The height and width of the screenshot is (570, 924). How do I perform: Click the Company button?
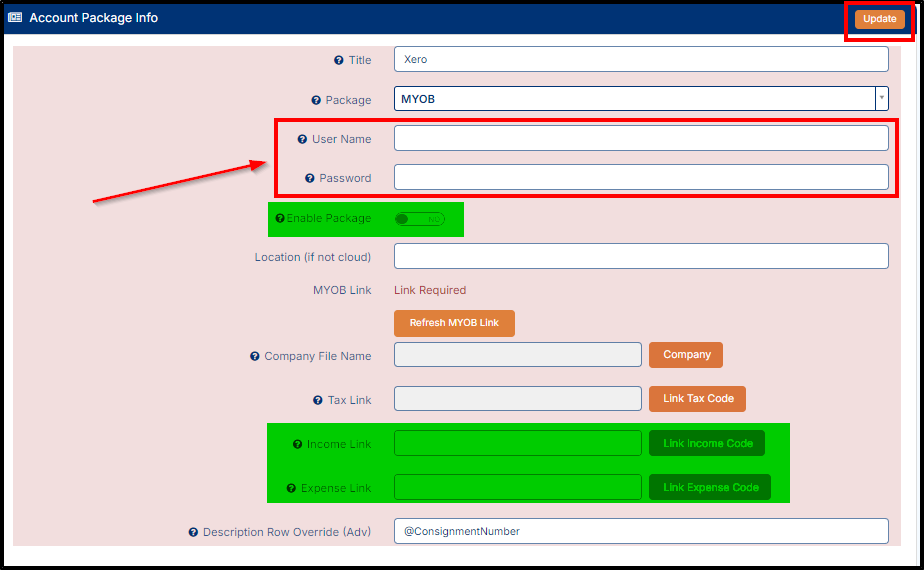coord(686,355)
